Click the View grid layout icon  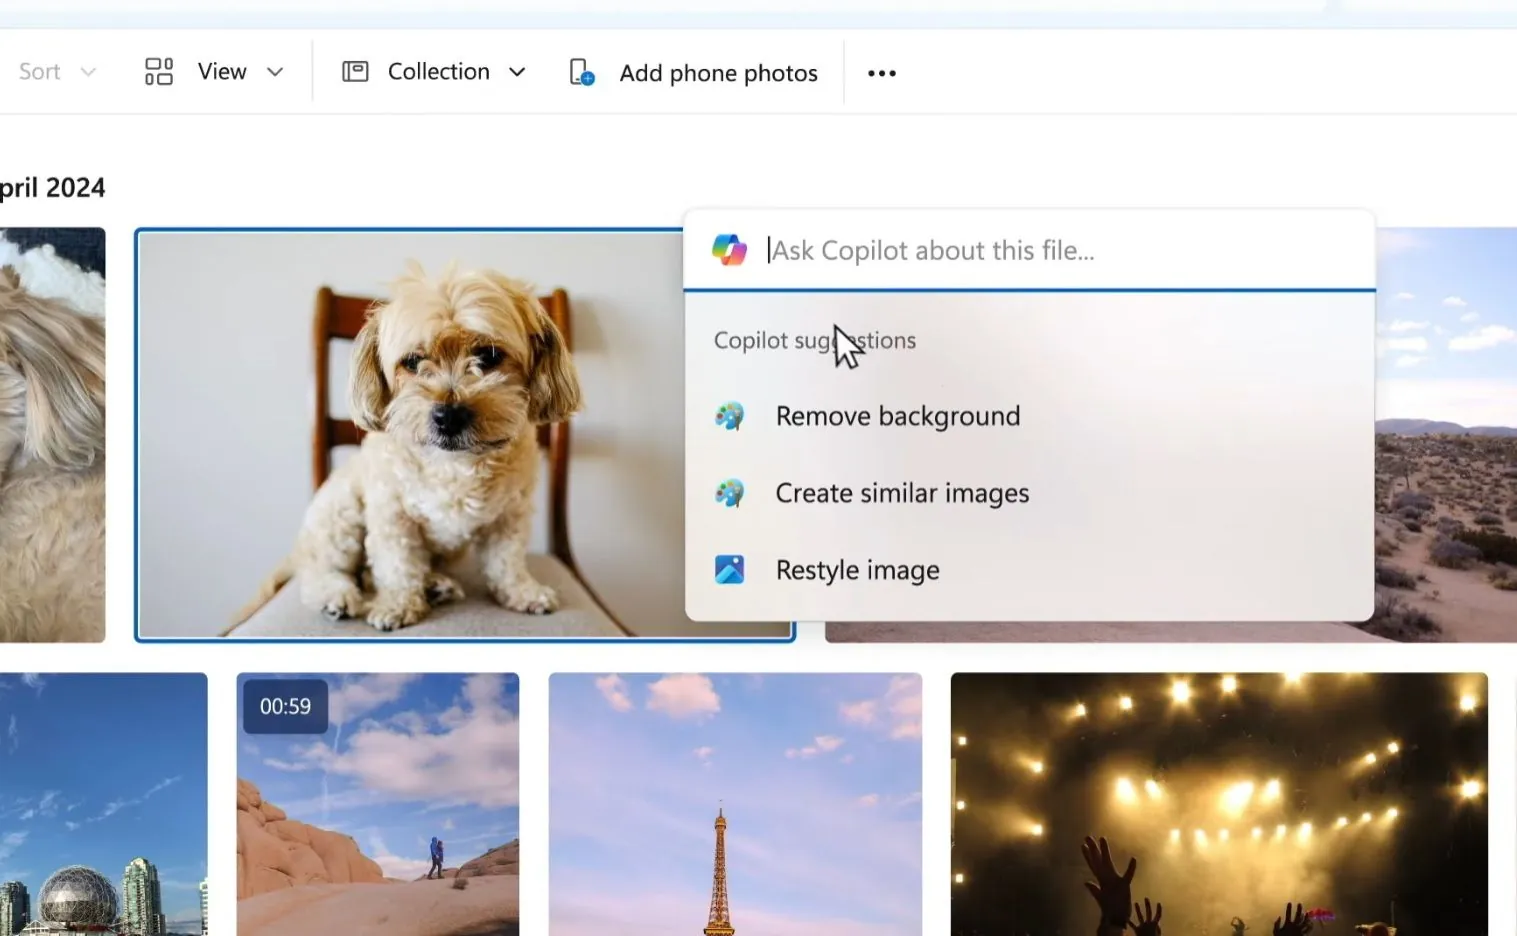(158, 71)
